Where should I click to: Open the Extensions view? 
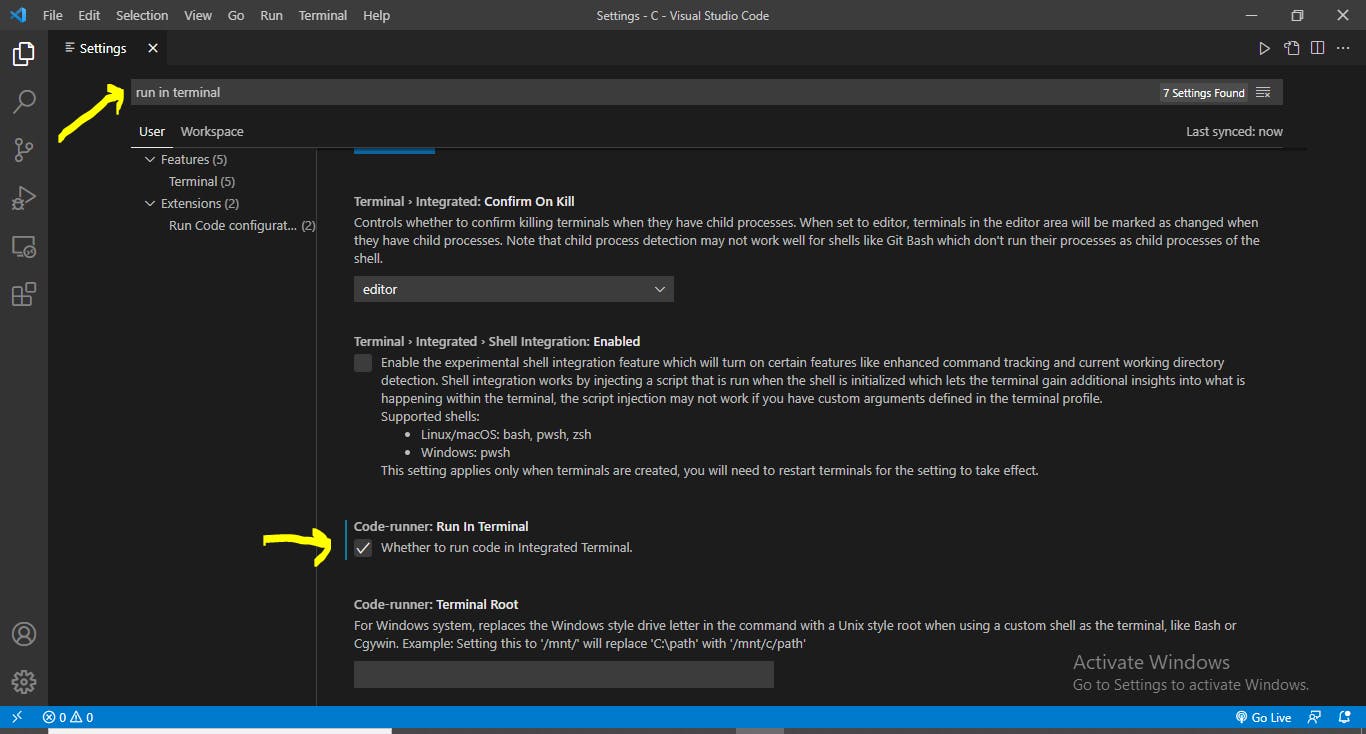[24, 294]
